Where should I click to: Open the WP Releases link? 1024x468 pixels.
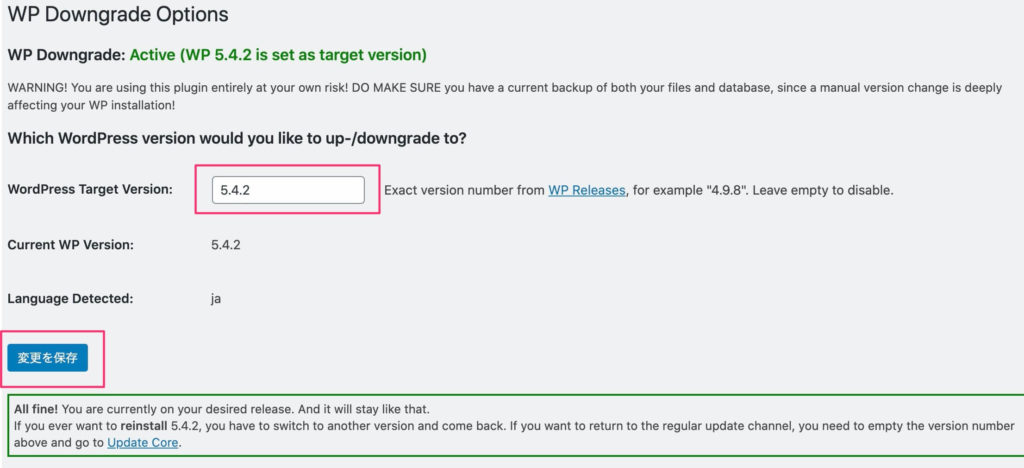(586, 191)
